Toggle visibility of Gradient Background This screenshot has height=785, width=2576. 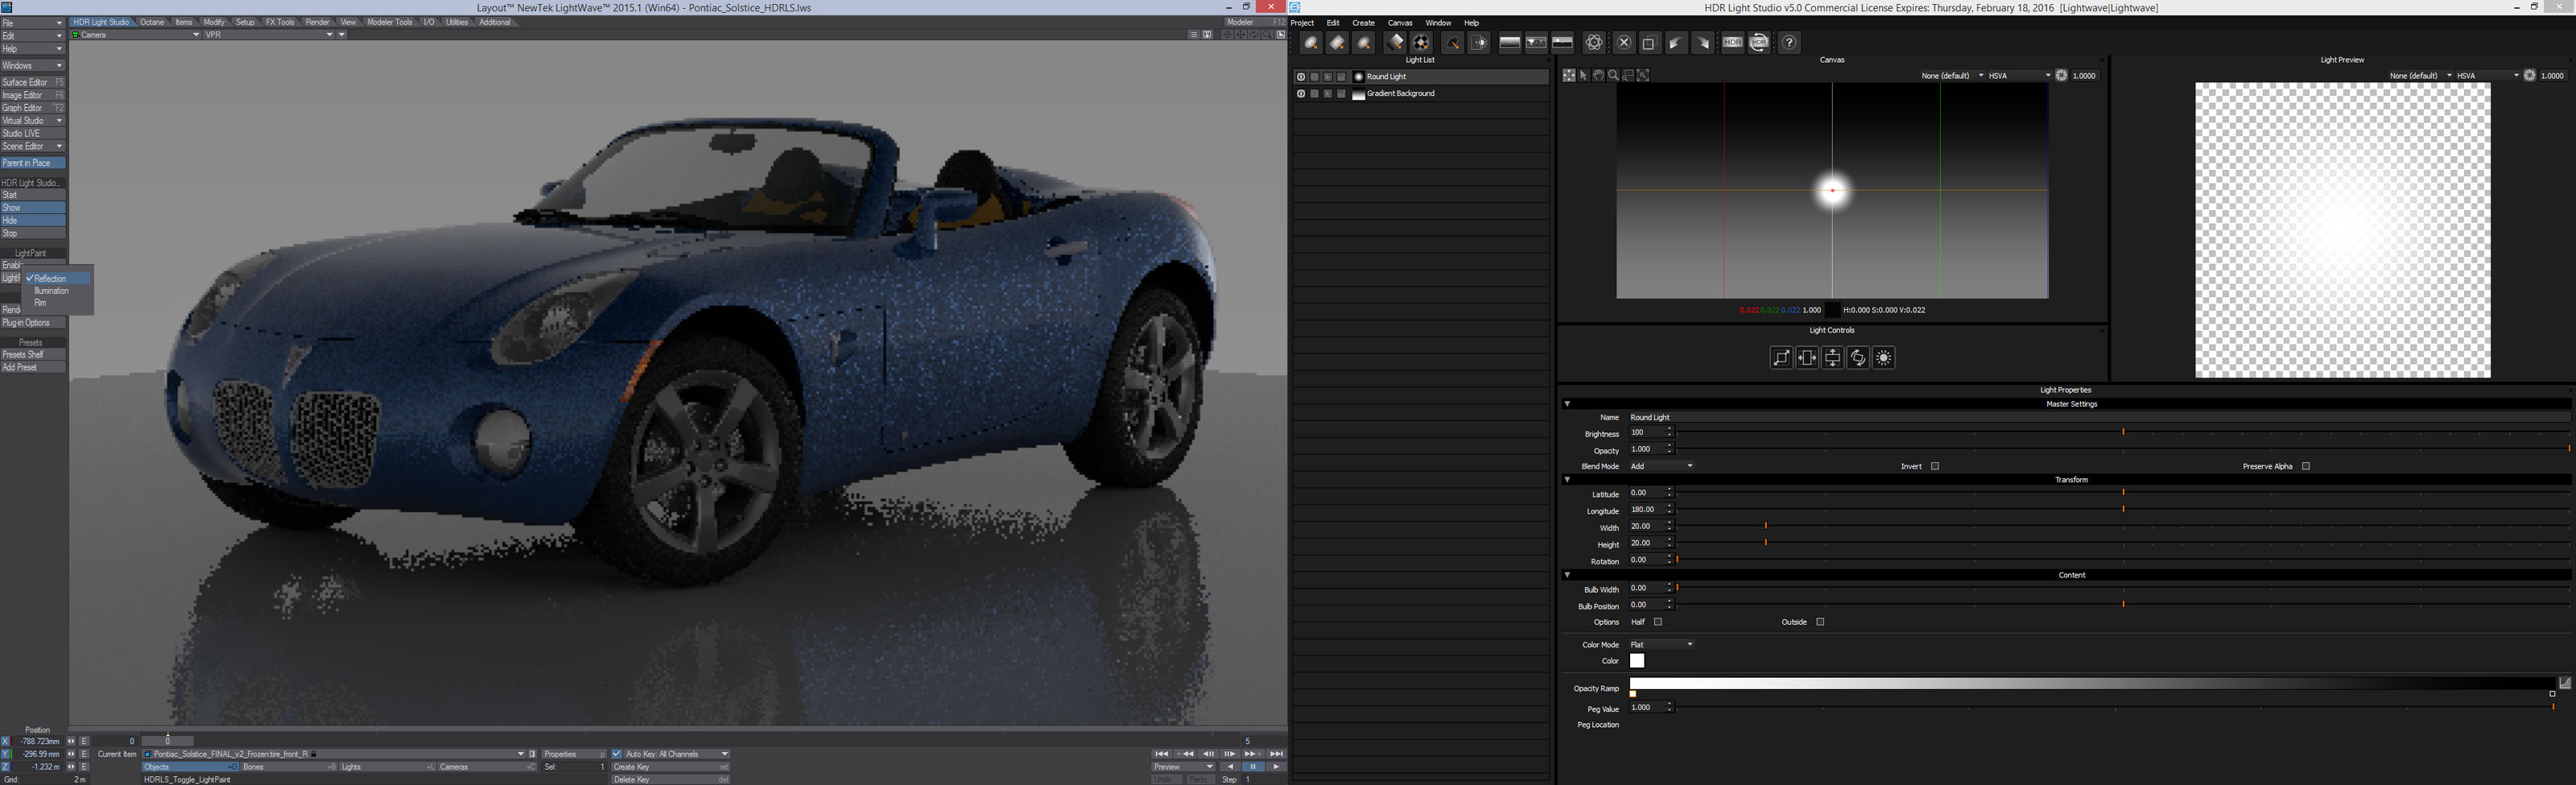click(x=1301, y=94)
